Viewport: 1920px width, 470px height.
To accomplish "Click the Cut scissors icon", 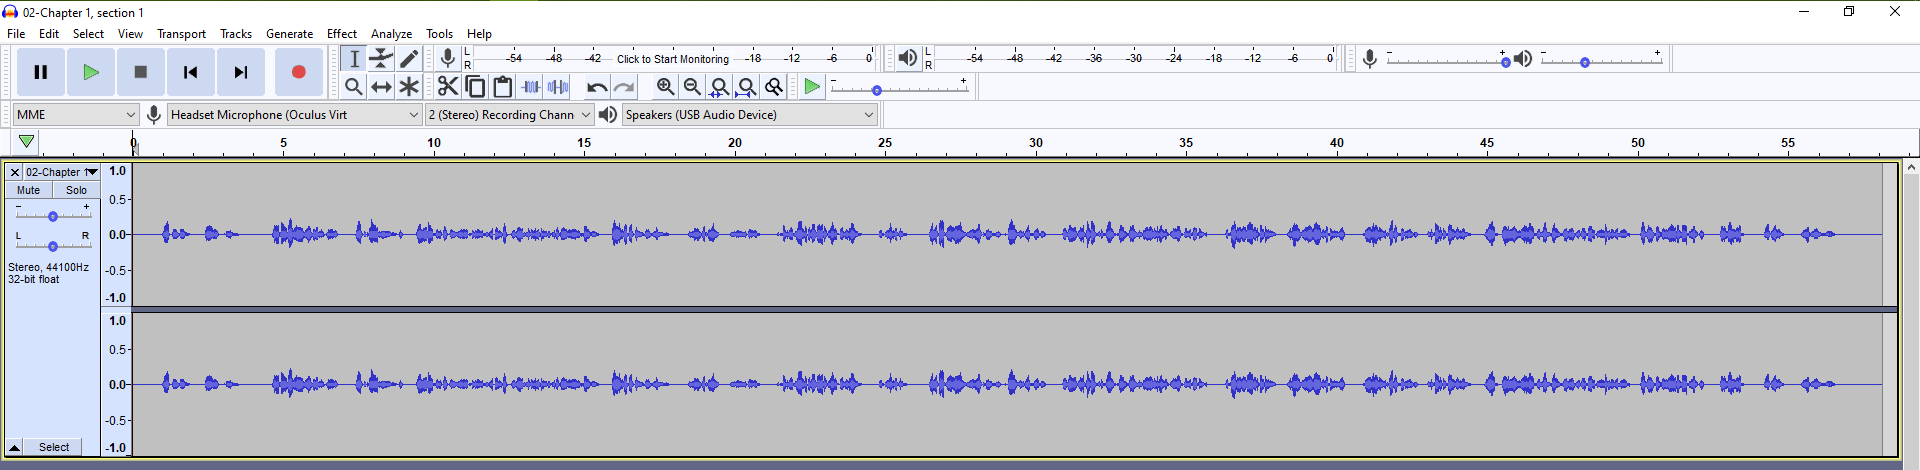I will 448,87.
